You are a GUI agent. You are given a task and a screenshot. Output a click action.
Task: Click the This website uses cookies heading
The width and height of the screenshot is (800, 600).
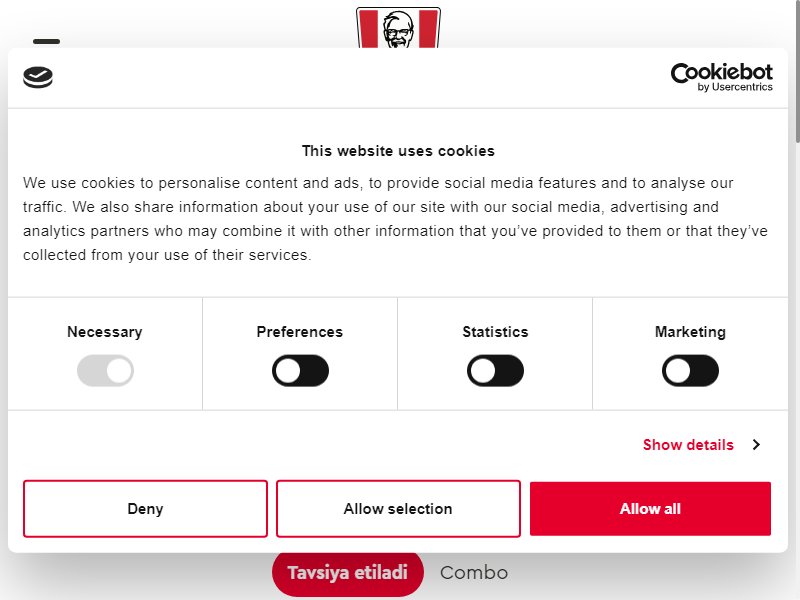398,151
